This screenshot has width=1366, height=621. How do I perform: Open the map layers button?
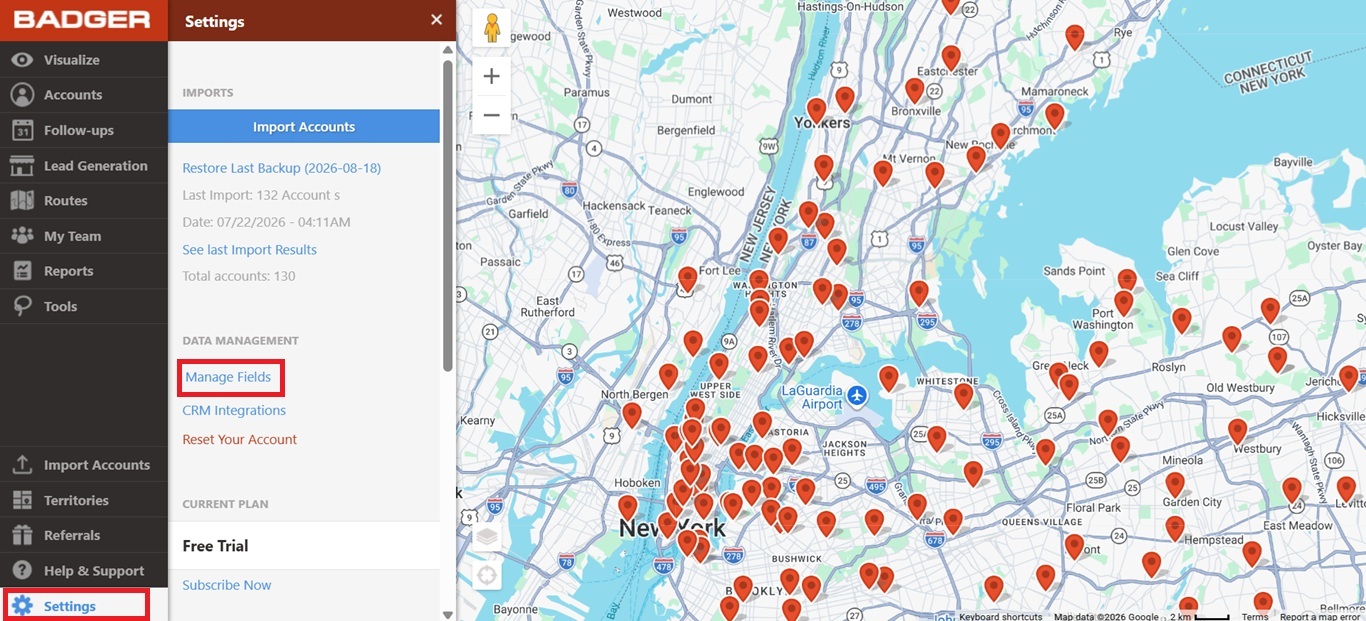coord(487,537)
